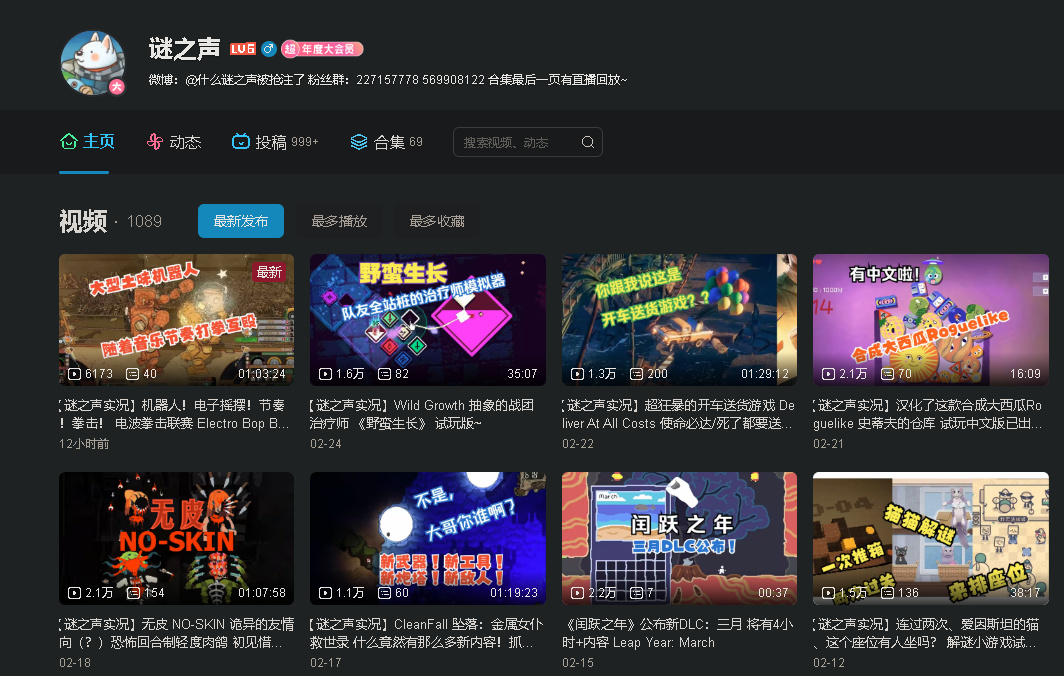
Task: Switch to the 主页 tab
Action: pos(88,141)
